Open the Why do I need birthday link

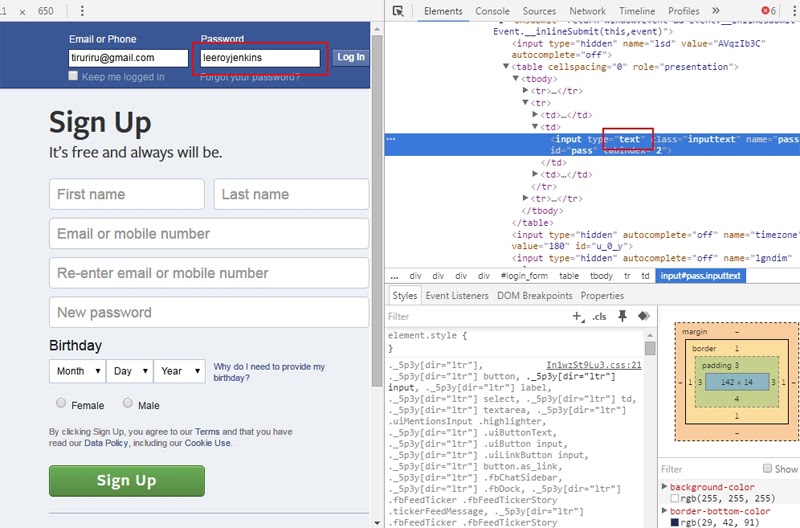pos(269,372)
